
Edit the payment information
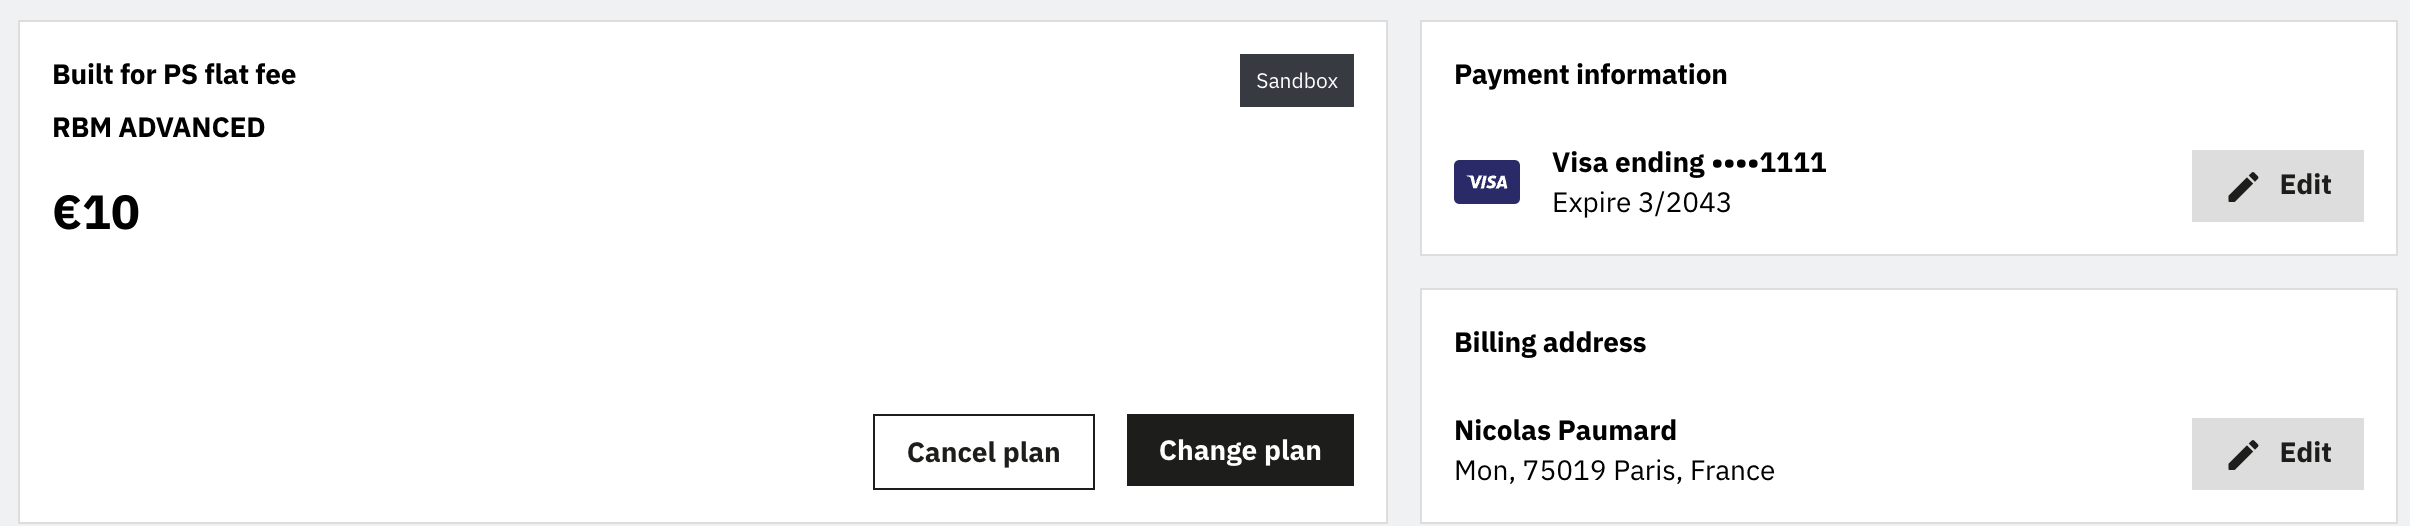(2277, 186)
